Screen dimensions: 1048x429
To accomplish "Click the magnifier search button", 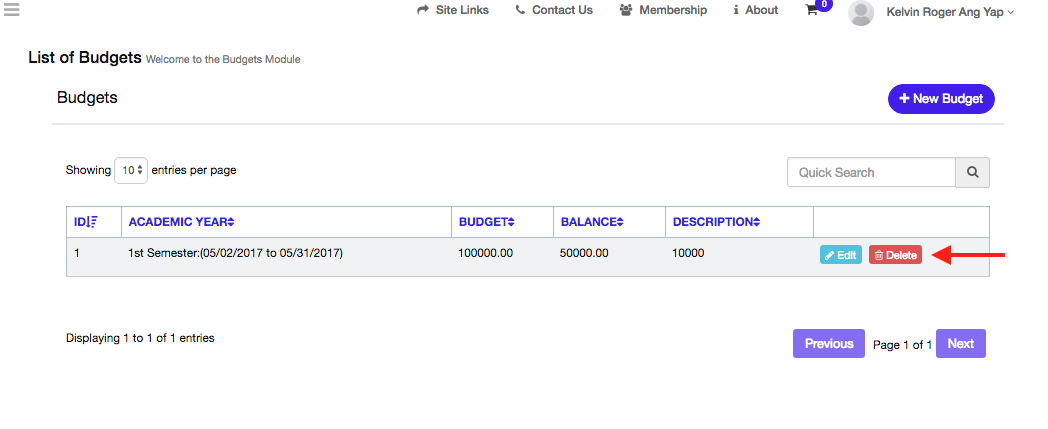I will pyautogui.click(x=972, y=172).
